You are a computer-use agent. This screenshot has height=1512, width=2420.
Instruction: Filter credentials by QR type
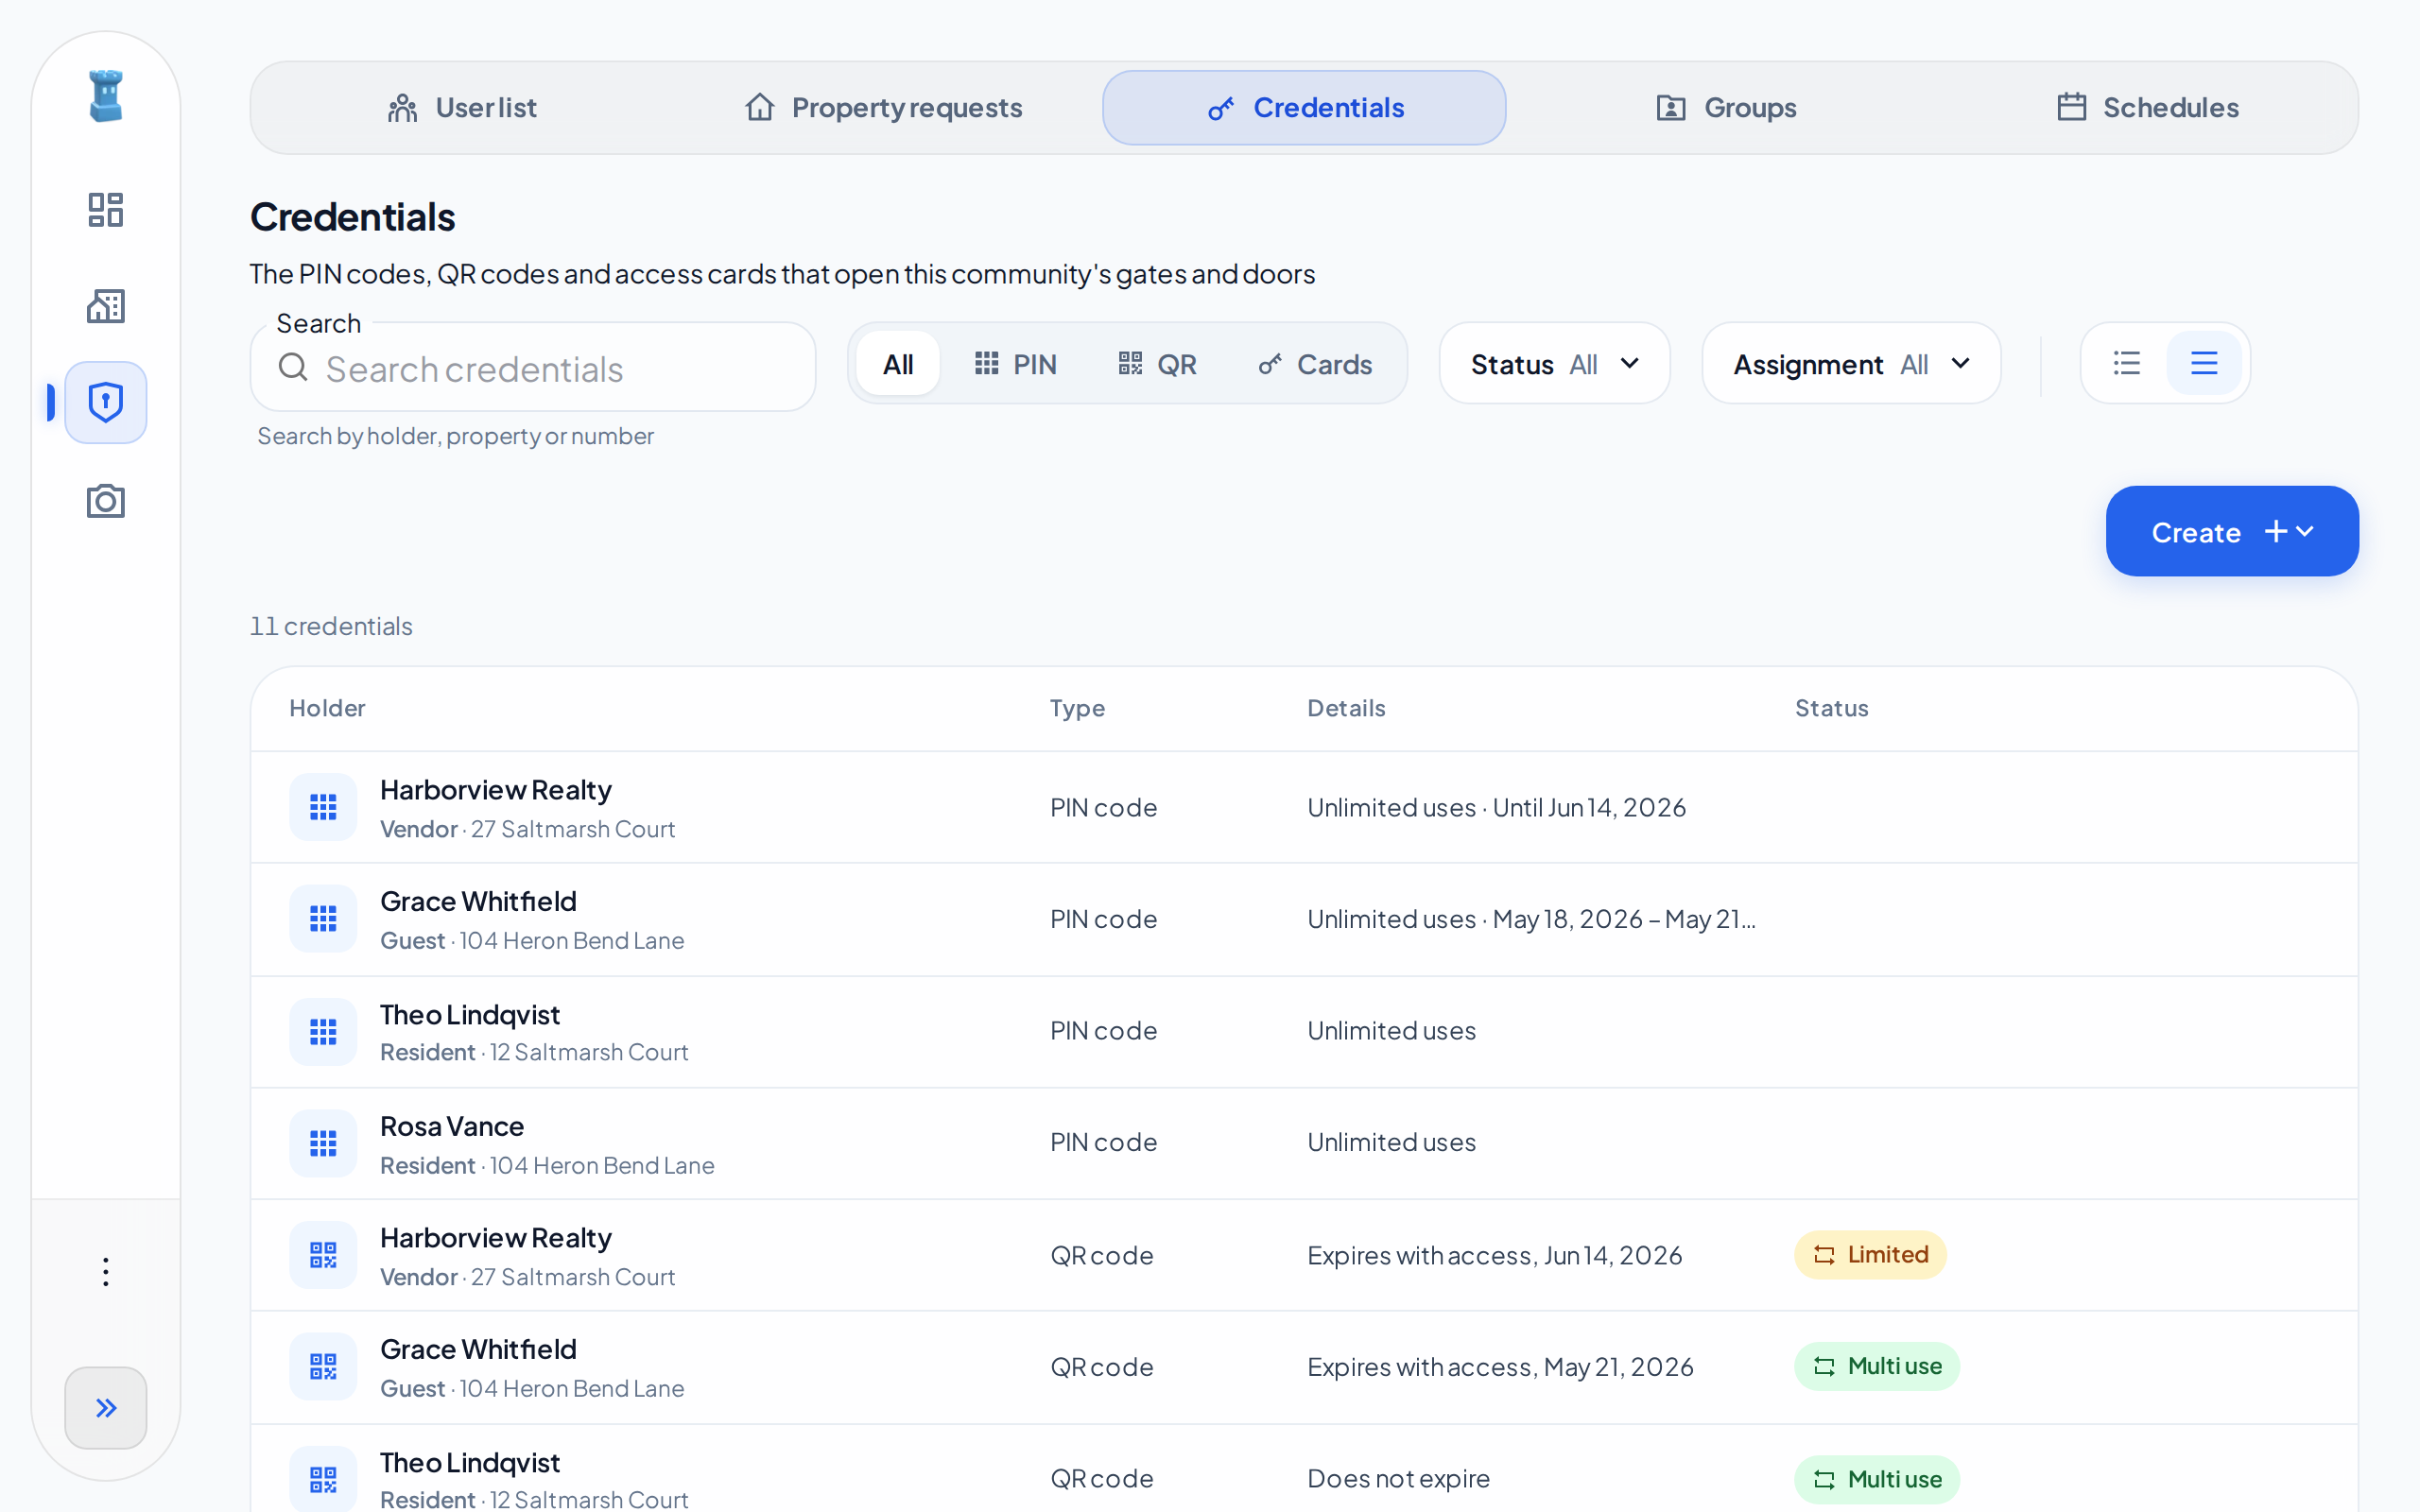(1157, 364)
